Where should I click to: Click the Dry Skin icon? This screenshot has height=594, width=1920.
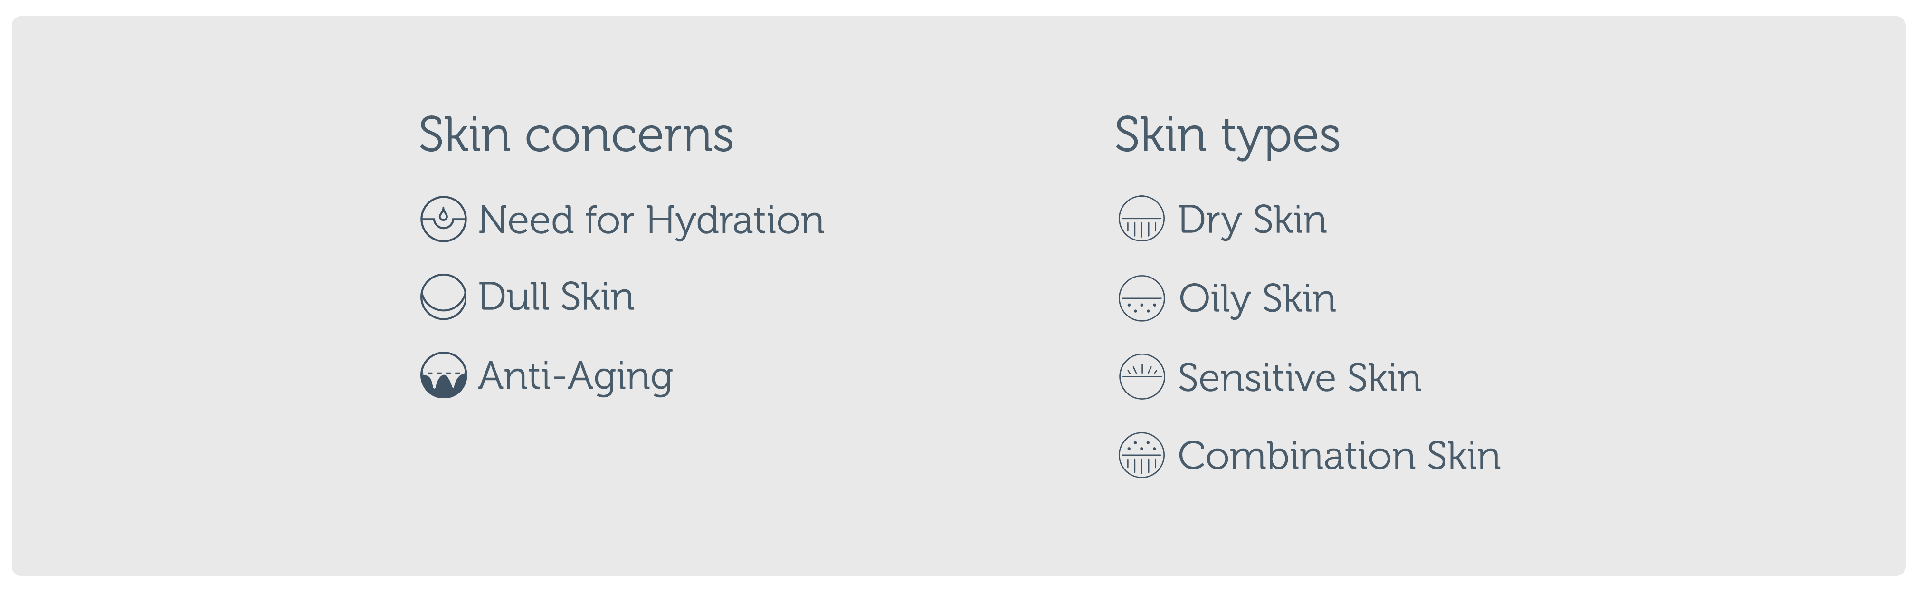pos(1141,219)
